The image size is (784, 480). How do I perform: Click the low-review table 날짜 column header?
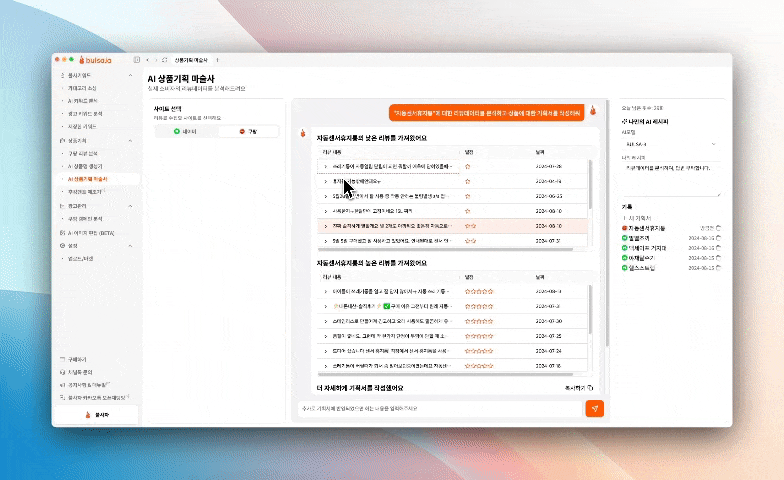pyautogui.click(x=540, y=152)
